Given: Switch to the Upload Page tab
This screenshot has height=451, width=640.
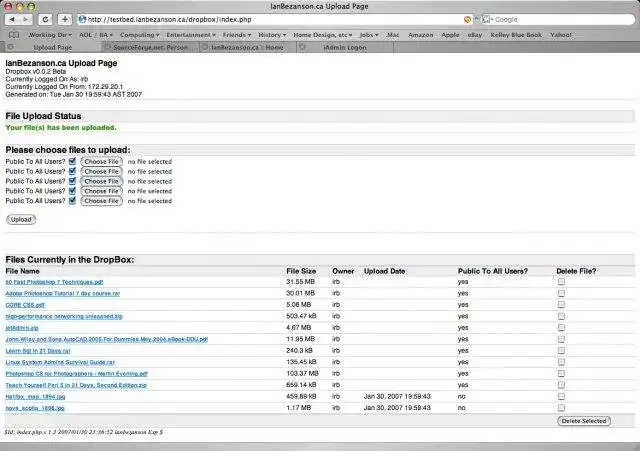Looking at the screenshot, I should point(53,47).
